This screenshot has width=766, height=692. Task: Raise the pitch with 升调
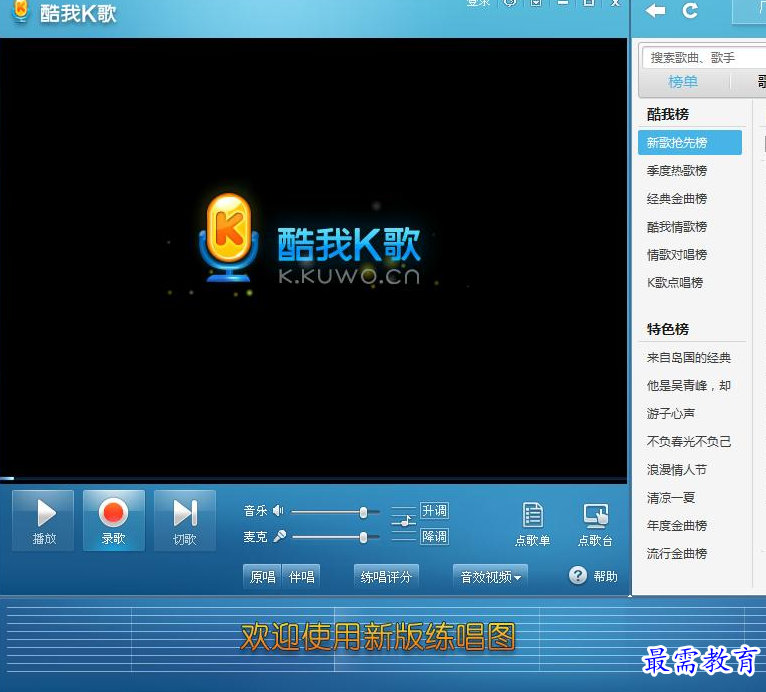pos(434,511)
